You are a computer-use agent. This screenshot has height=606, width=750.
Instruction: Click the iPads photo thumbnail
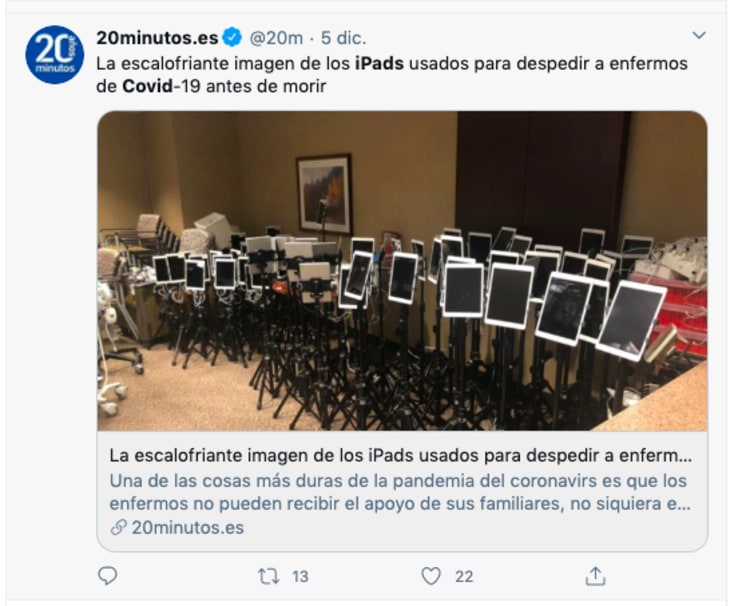(x=402, y=271)
